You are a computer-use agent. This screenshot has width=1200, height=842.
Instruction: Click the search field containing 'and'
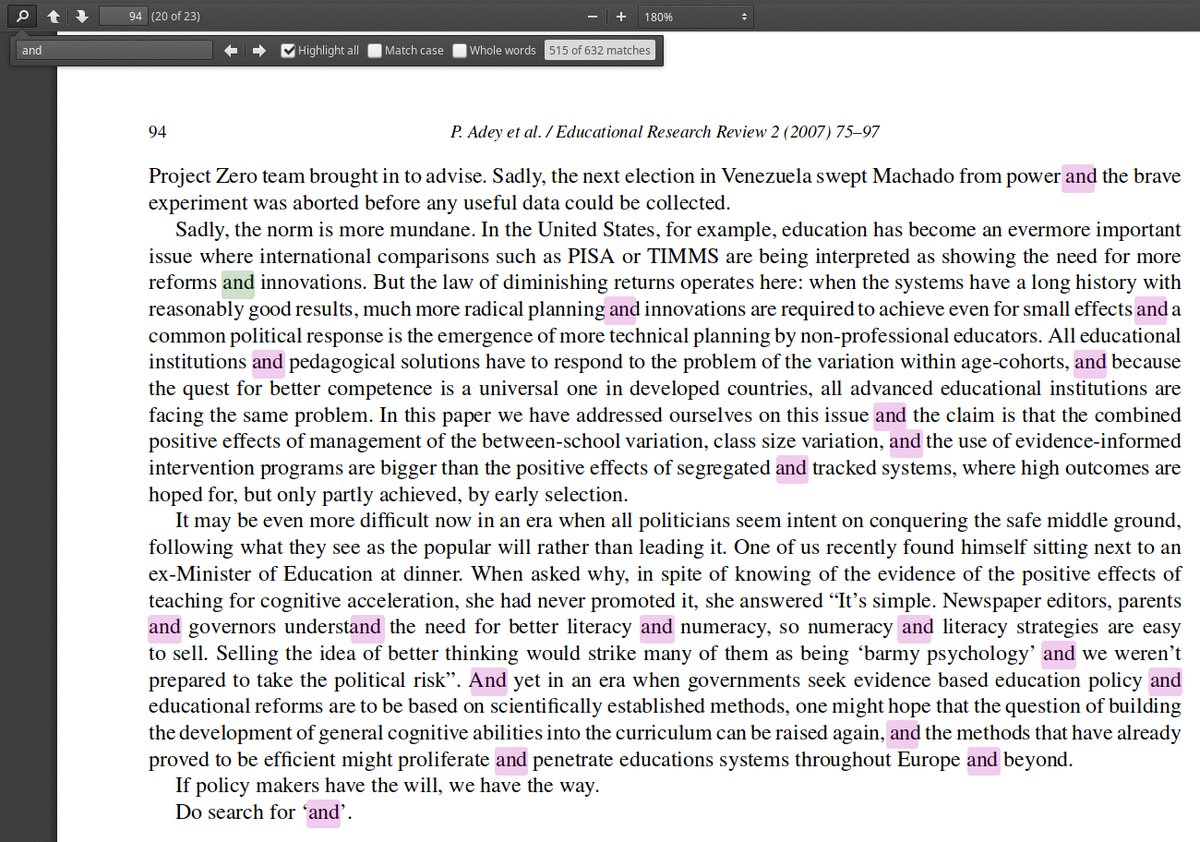click(115, 50)
